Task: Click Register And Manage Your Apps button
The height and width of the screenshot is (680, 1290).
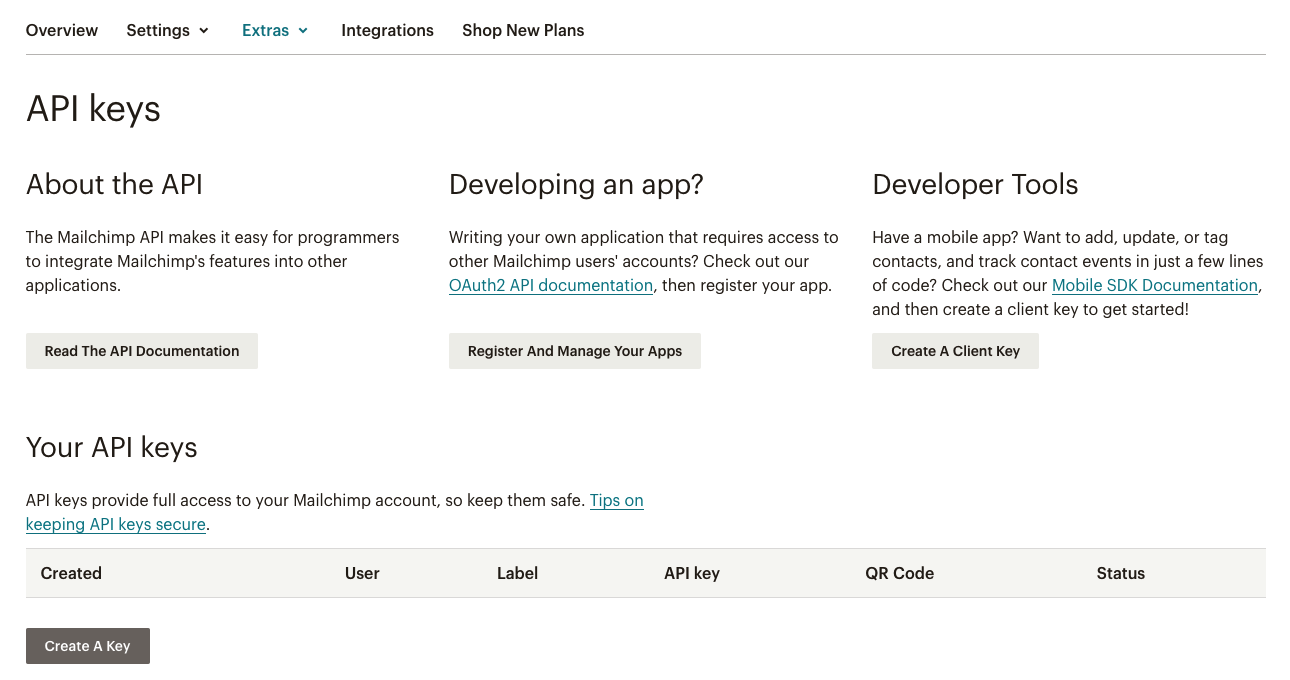Action: [575, 351]
